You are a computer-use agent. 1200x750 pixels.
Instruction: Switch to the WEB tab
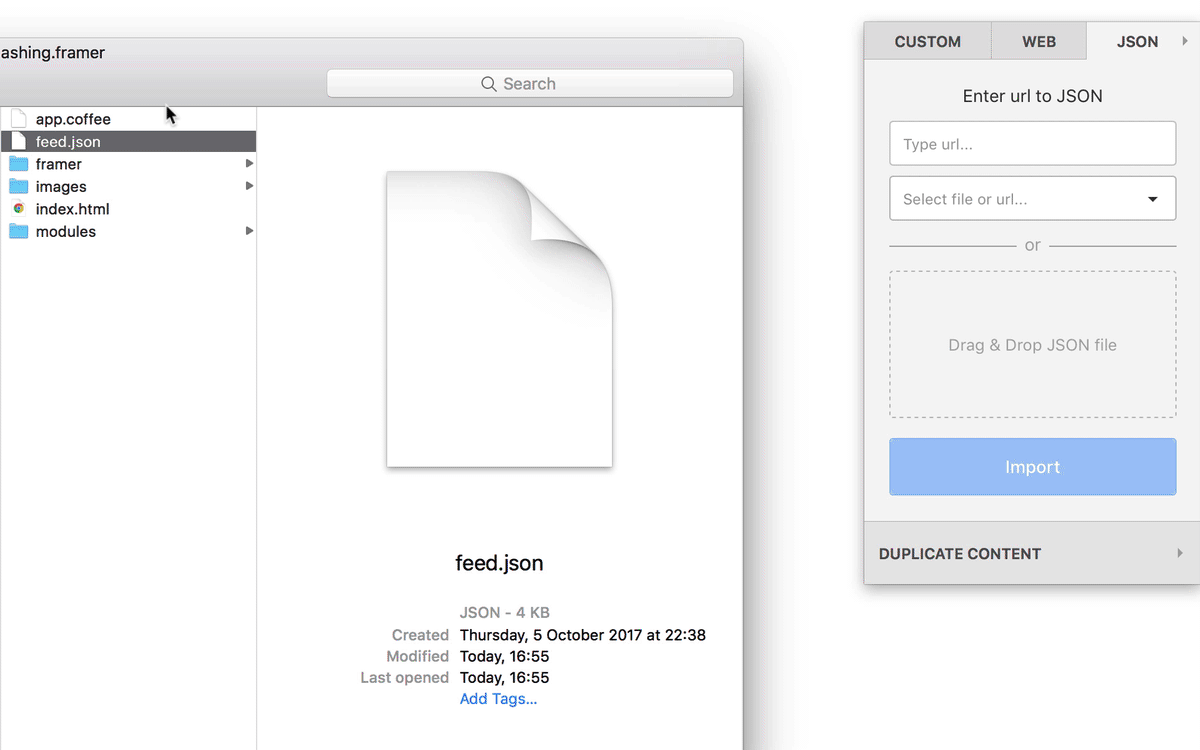coord(1038,42)
